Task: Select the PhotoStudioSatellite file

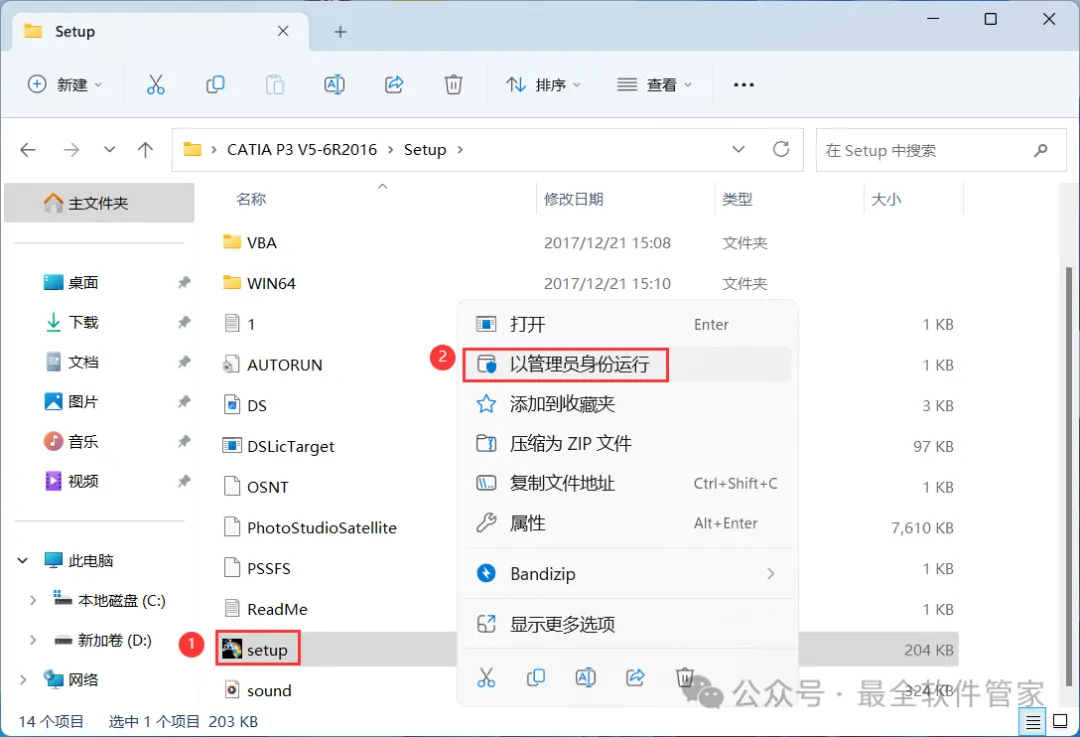Action: click(309, 528)
